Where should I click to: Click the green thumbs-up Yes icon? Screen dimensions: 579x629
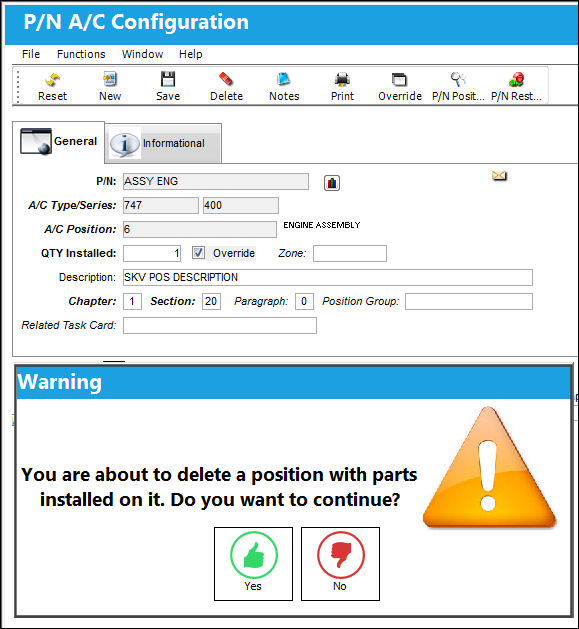click(x=254, y=555)
